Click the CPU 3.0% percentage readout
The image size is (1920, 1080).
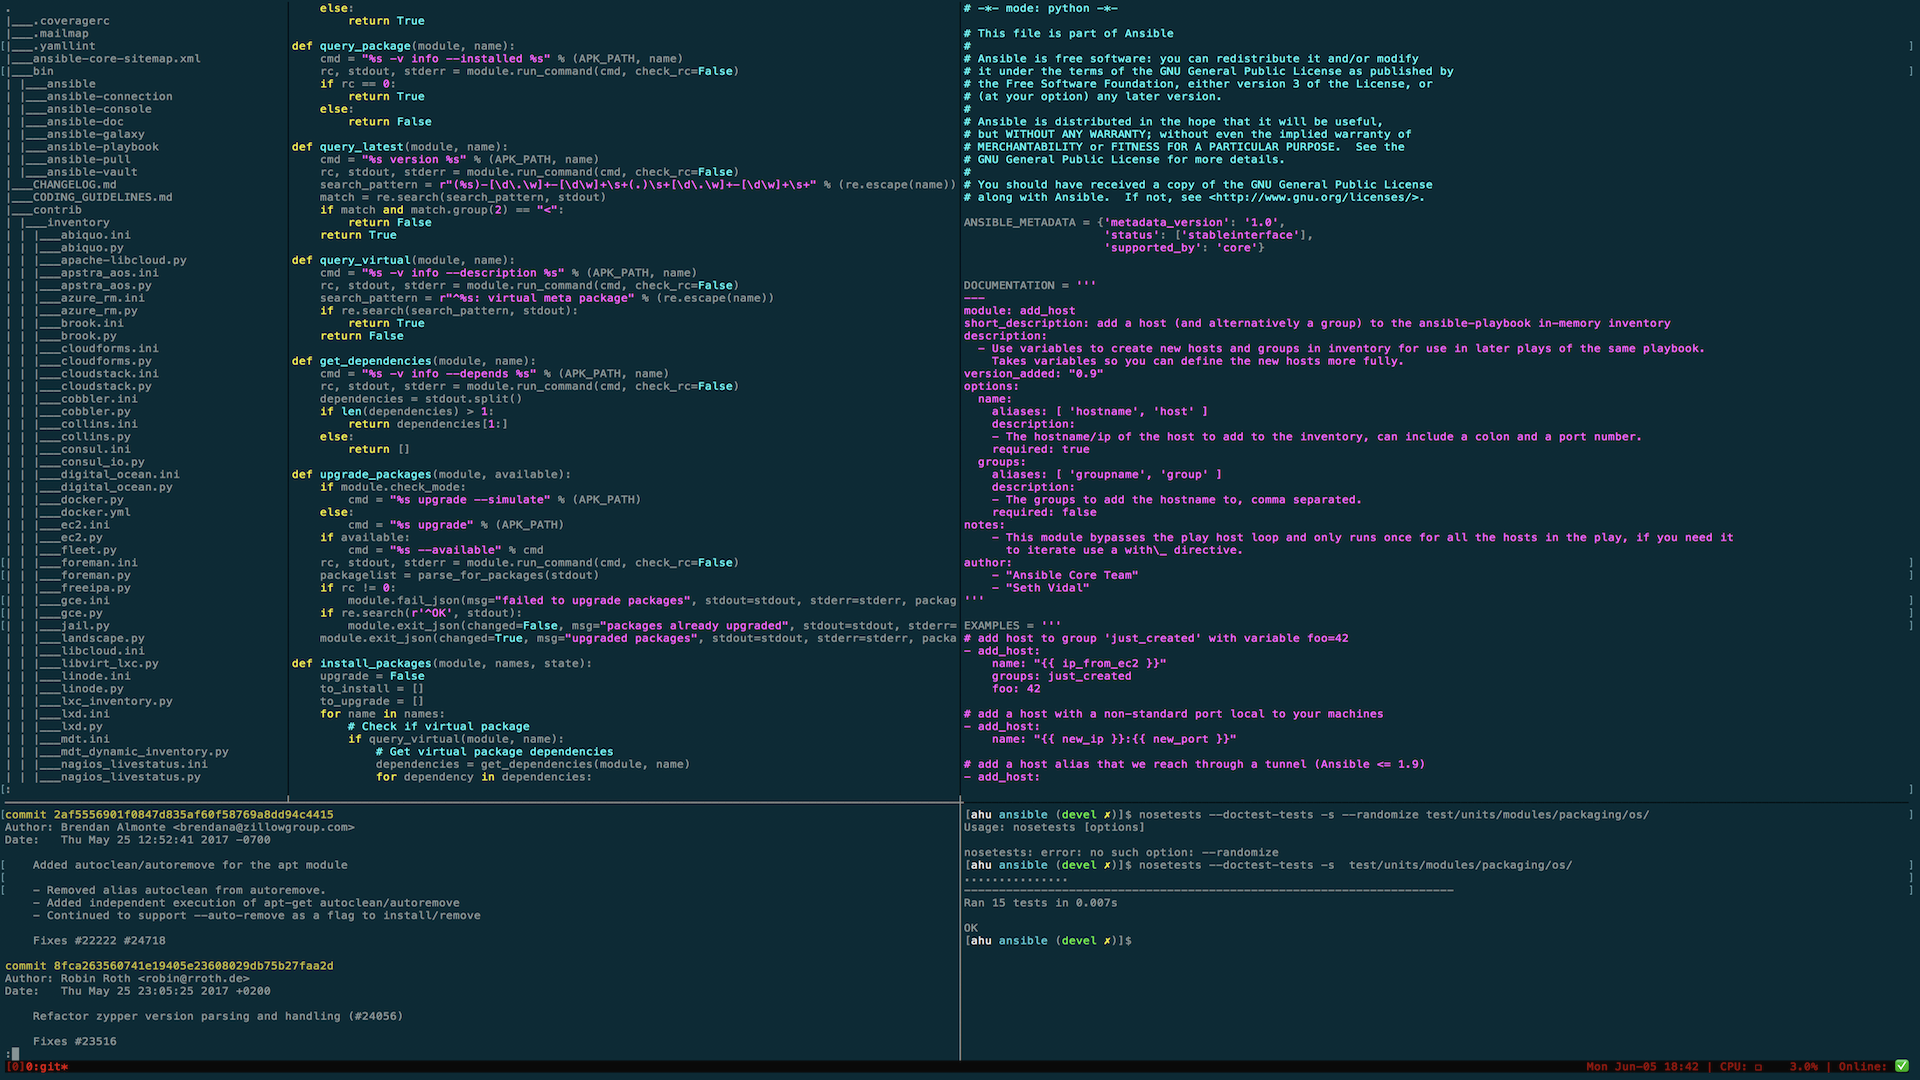(x=1803, y=1067)
